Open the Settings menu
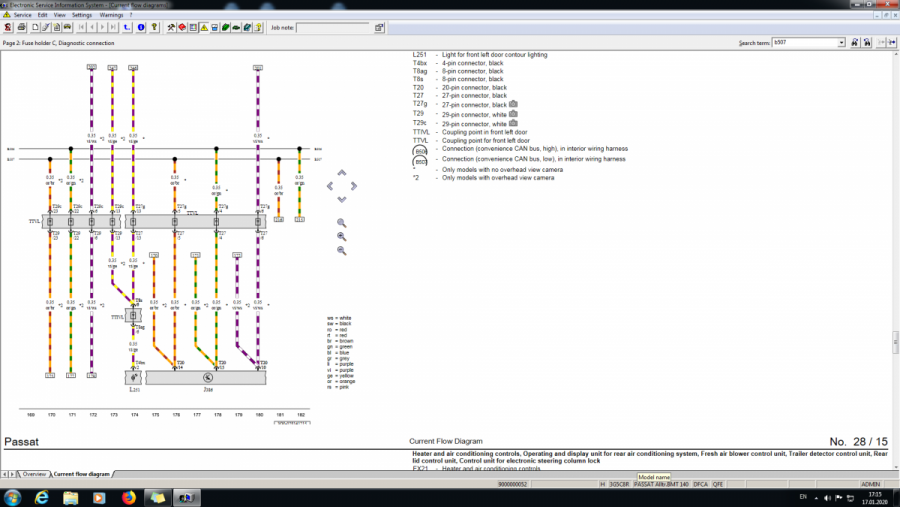 [x=82, y=15]
